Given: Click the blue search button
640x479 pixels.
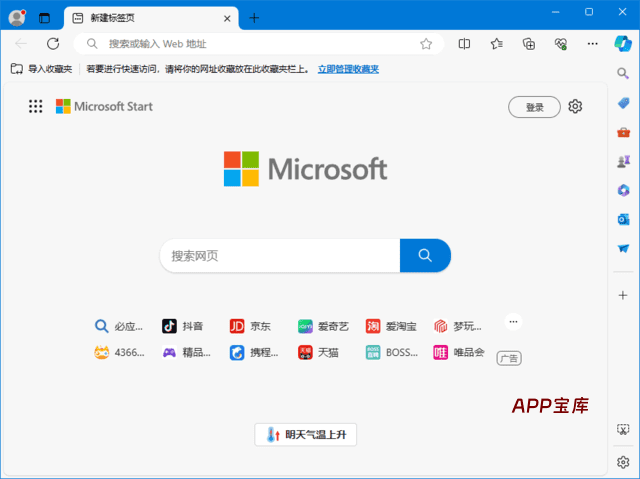Looking at the screenshot, I should (425, 255).
